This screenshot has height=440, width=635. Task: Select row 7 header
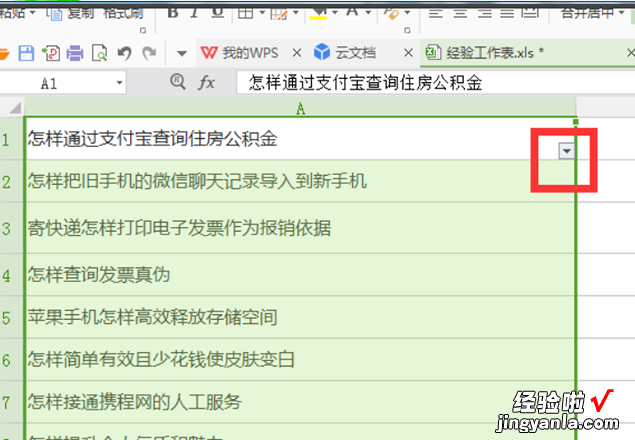(11, 402)
